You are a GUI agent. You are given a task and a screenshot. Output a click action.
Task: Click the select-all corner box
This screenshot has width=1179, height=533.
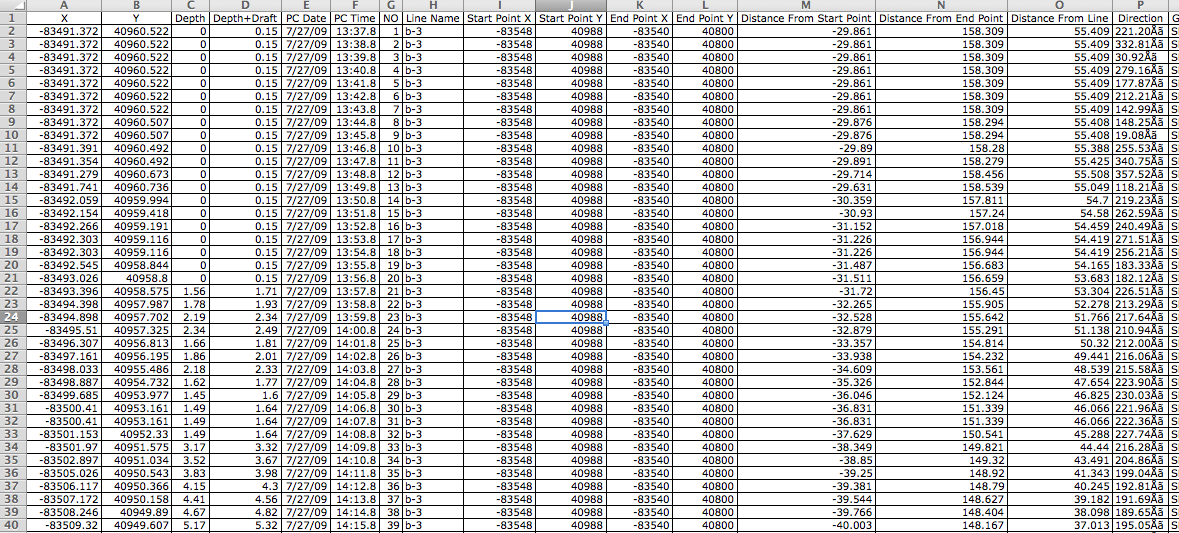(11, 5)
